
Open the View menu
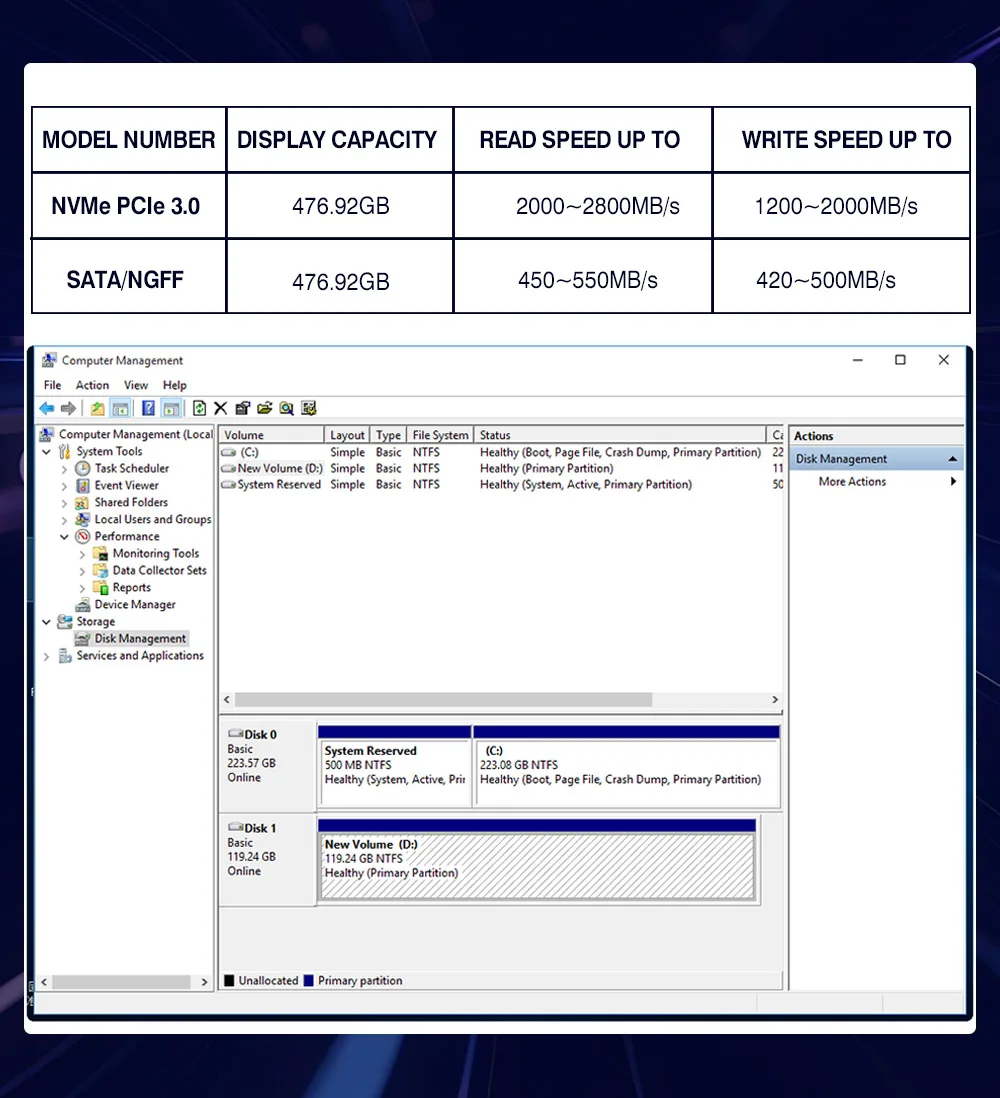(x=136, y=385)
